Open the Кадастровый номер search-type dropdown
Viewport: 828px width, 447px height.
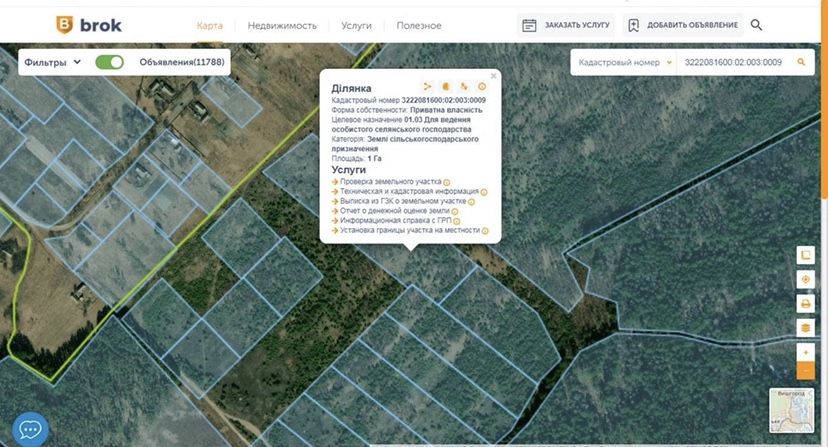point(625,62)
